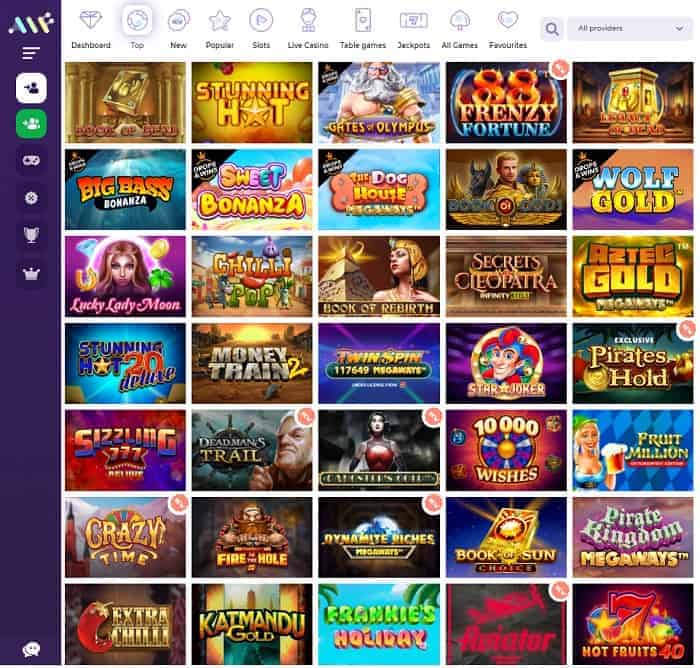The width and height of the screenshot is (700, 668).
Task: Play Money Train 2 game
Action: (252, 364)
